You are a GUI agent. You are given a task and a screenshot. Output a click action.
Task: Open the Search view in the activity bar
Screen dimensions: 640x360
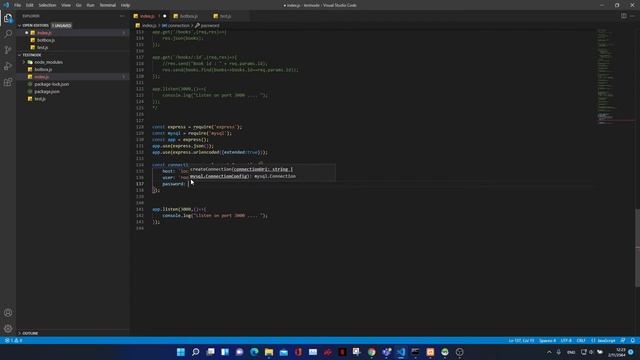click(8, 34)
